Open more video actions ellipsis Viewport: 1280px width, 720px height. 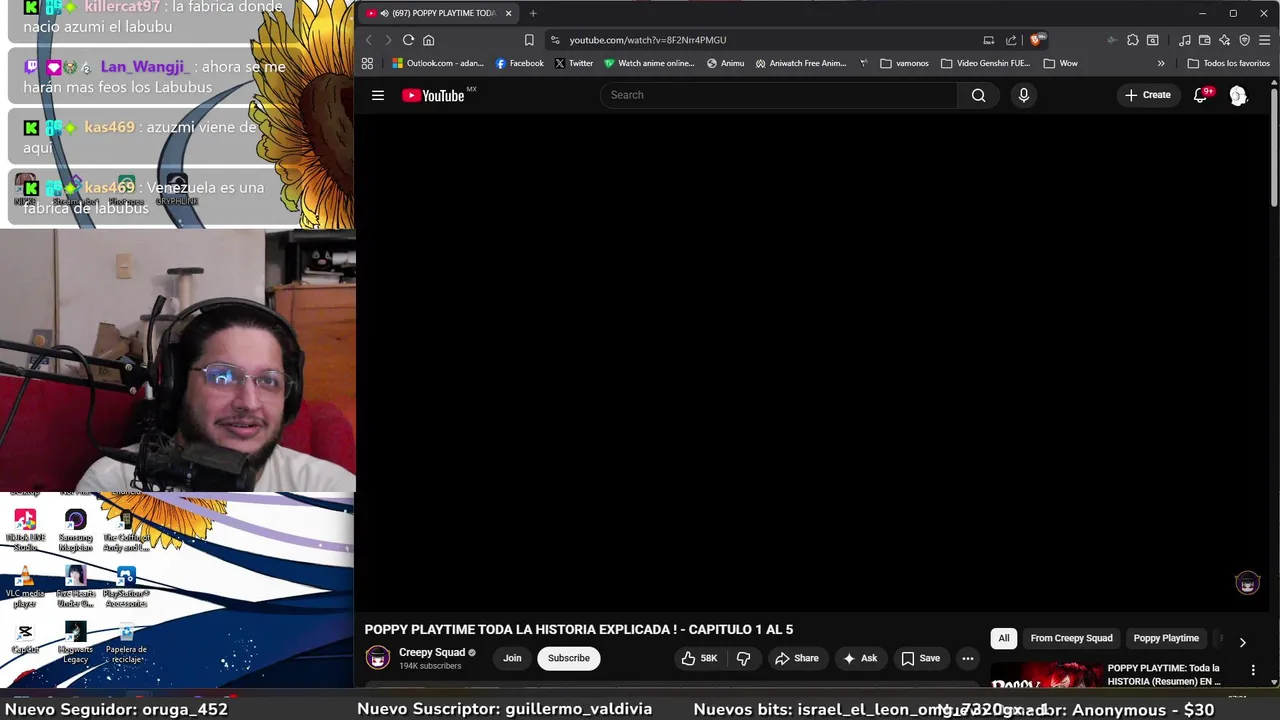pos(967,658)
